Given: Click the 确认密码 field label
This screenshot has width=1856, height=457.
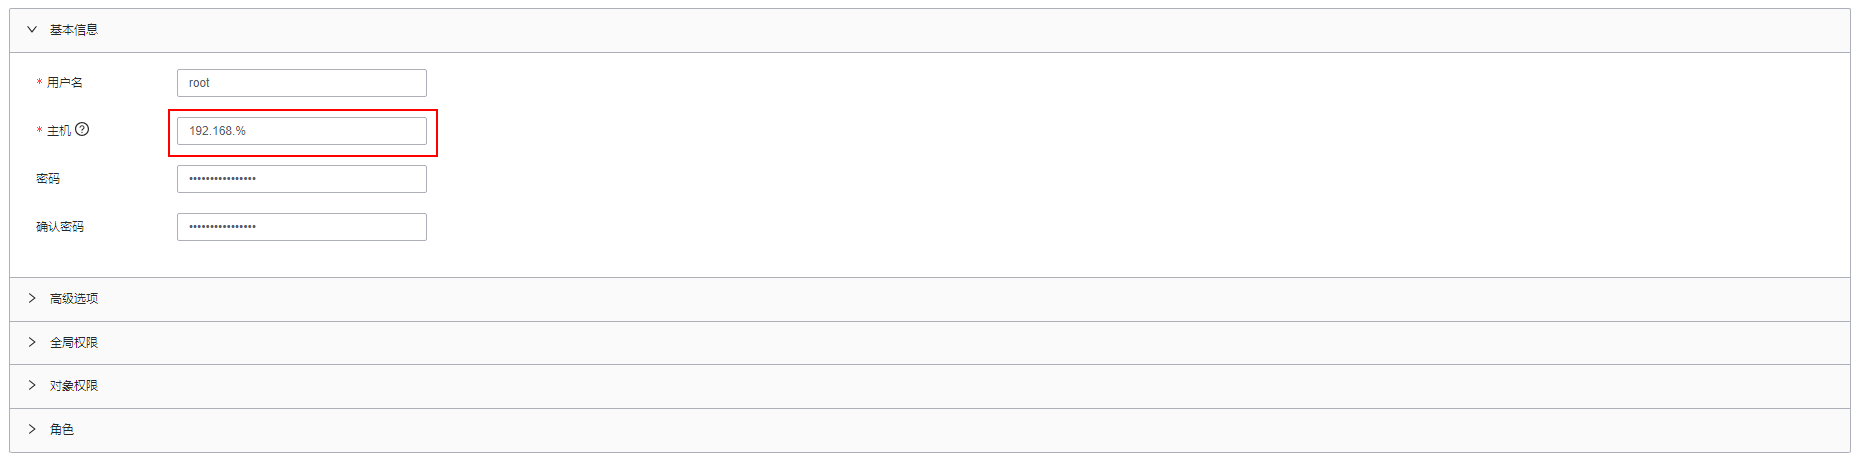Looking at the screenshot, I should [x=60, y=227].
